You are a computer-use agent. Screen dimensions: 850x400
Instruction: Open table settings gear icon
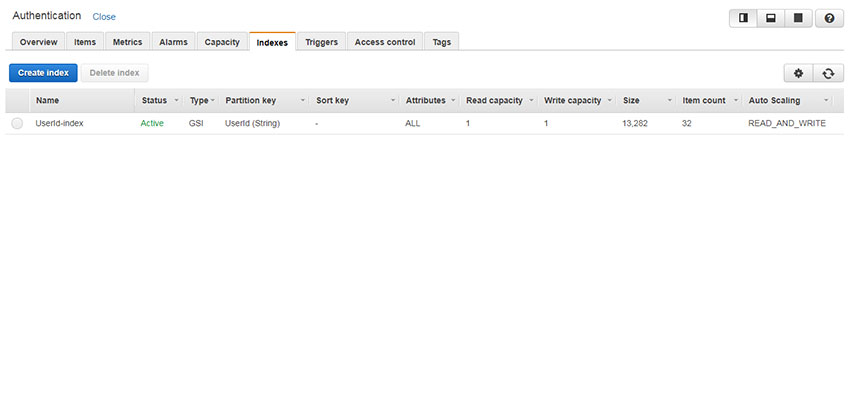click(799, 73)
